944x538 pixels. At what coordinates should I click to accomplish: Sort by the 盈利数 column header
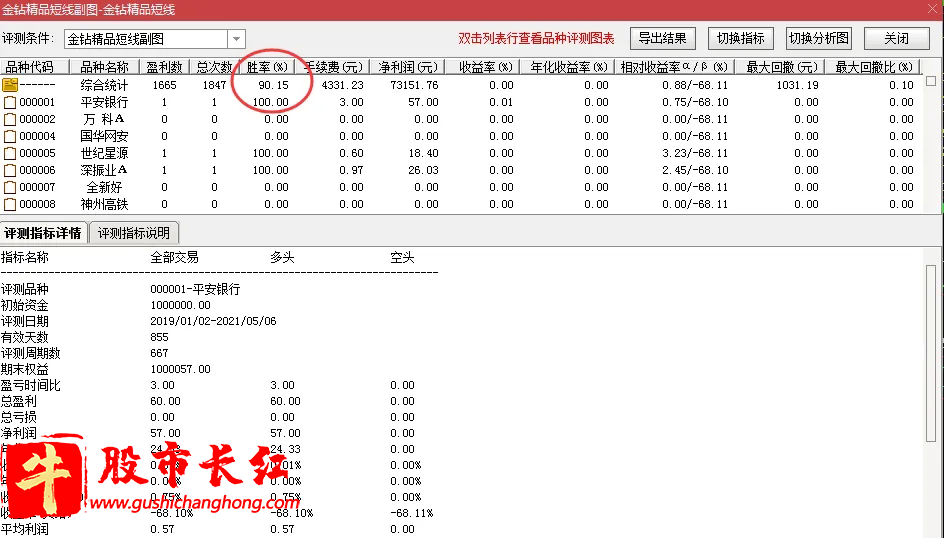click(164, 67)
